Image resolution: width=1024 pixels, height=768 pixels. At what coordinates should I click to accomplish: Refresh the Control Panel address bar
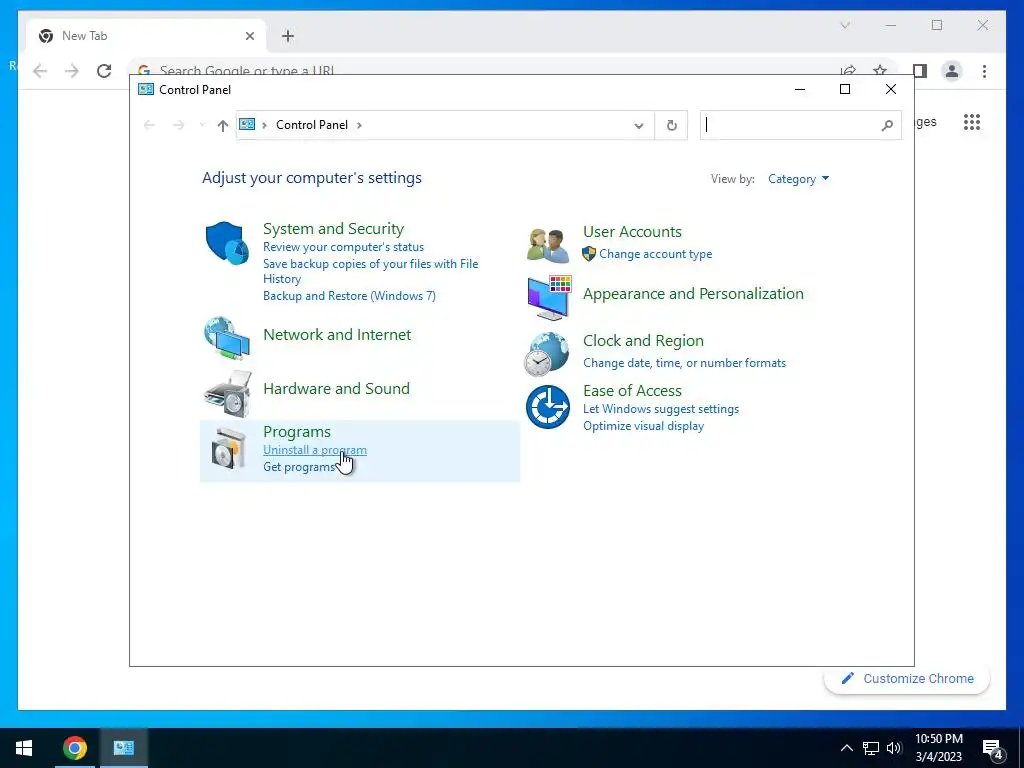tap(671, 125)
